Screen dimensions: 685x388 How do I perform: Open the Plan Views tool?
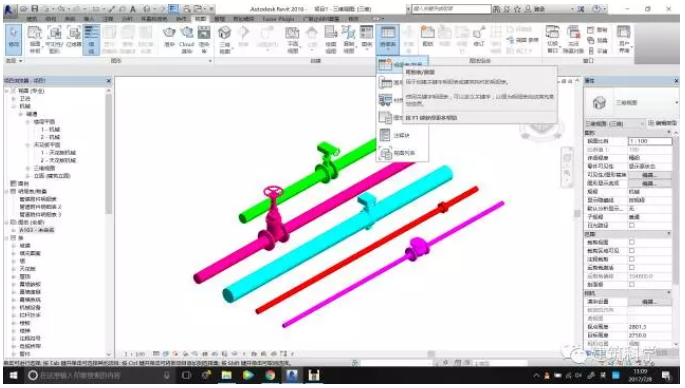[x=292, y=39]
